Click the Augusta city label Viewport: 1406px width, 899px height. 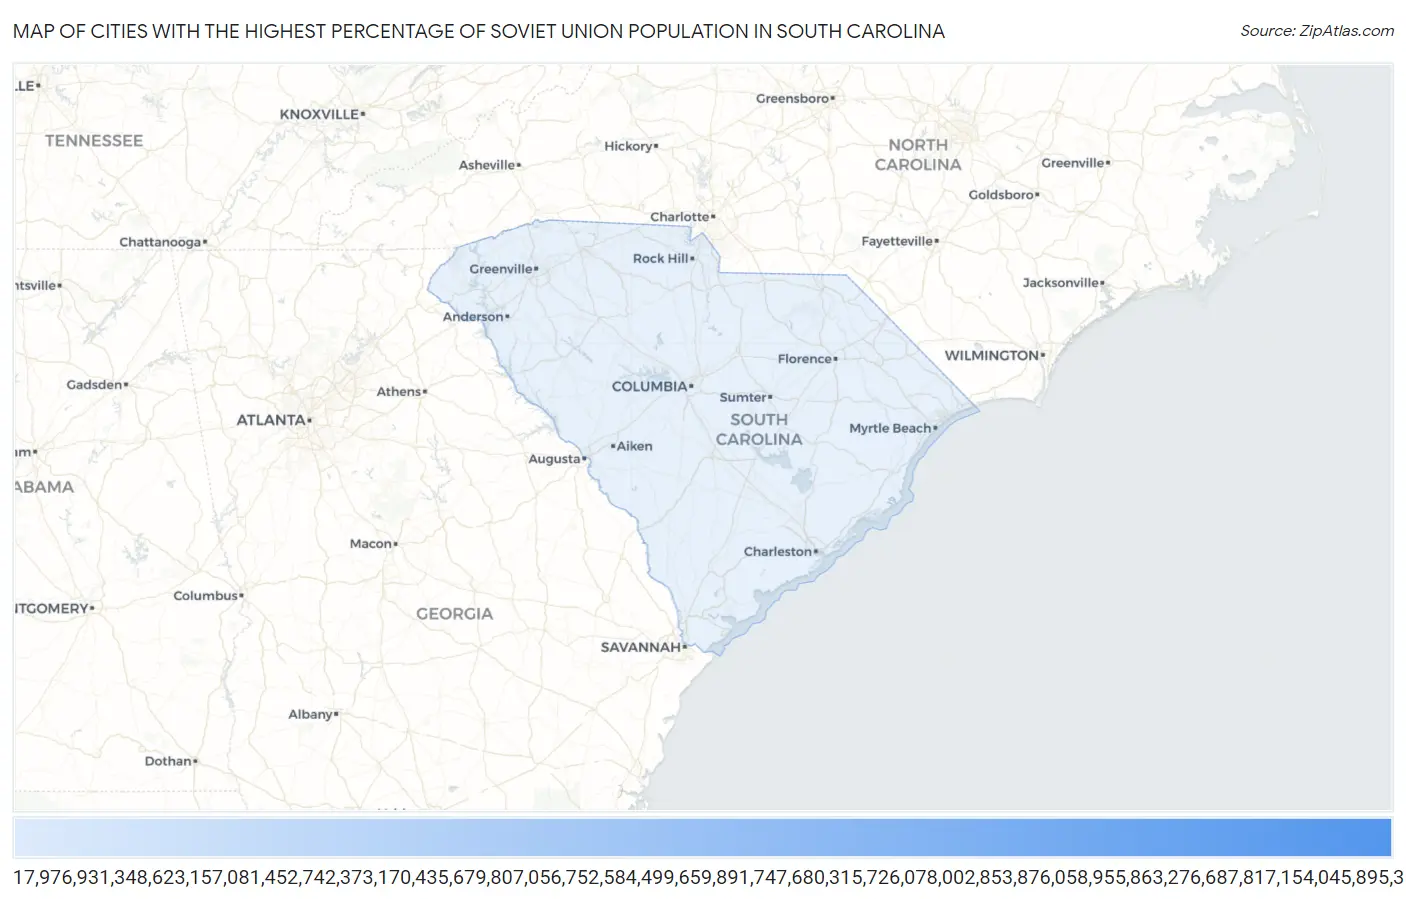click(555, 459)
